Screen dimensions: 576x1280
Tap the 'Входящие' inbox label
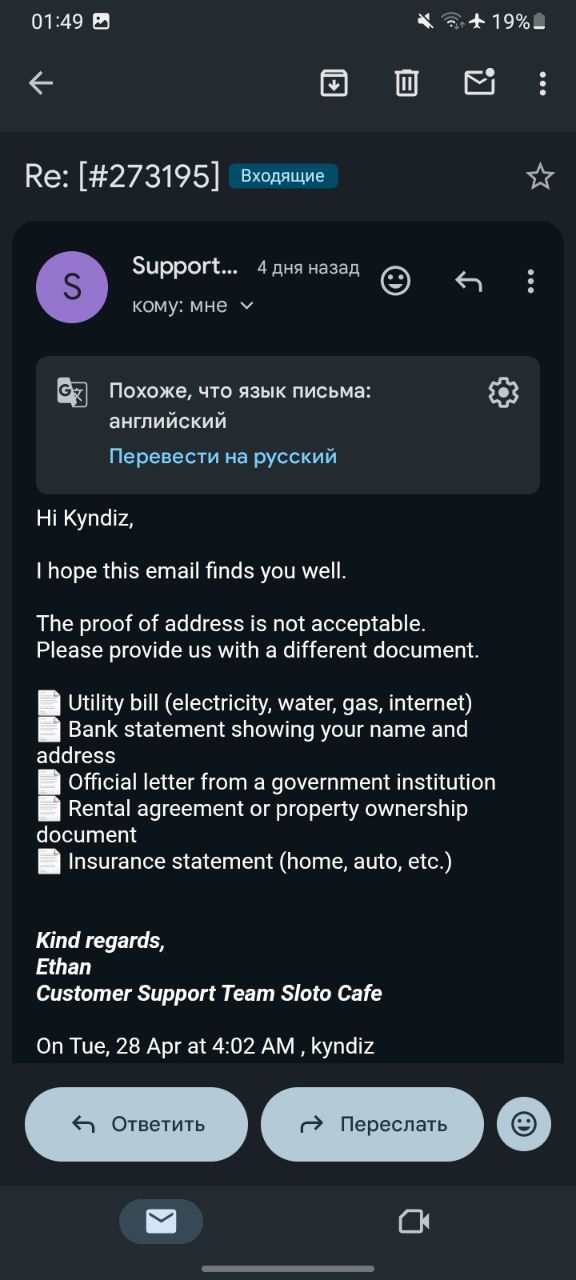(283, 176)
